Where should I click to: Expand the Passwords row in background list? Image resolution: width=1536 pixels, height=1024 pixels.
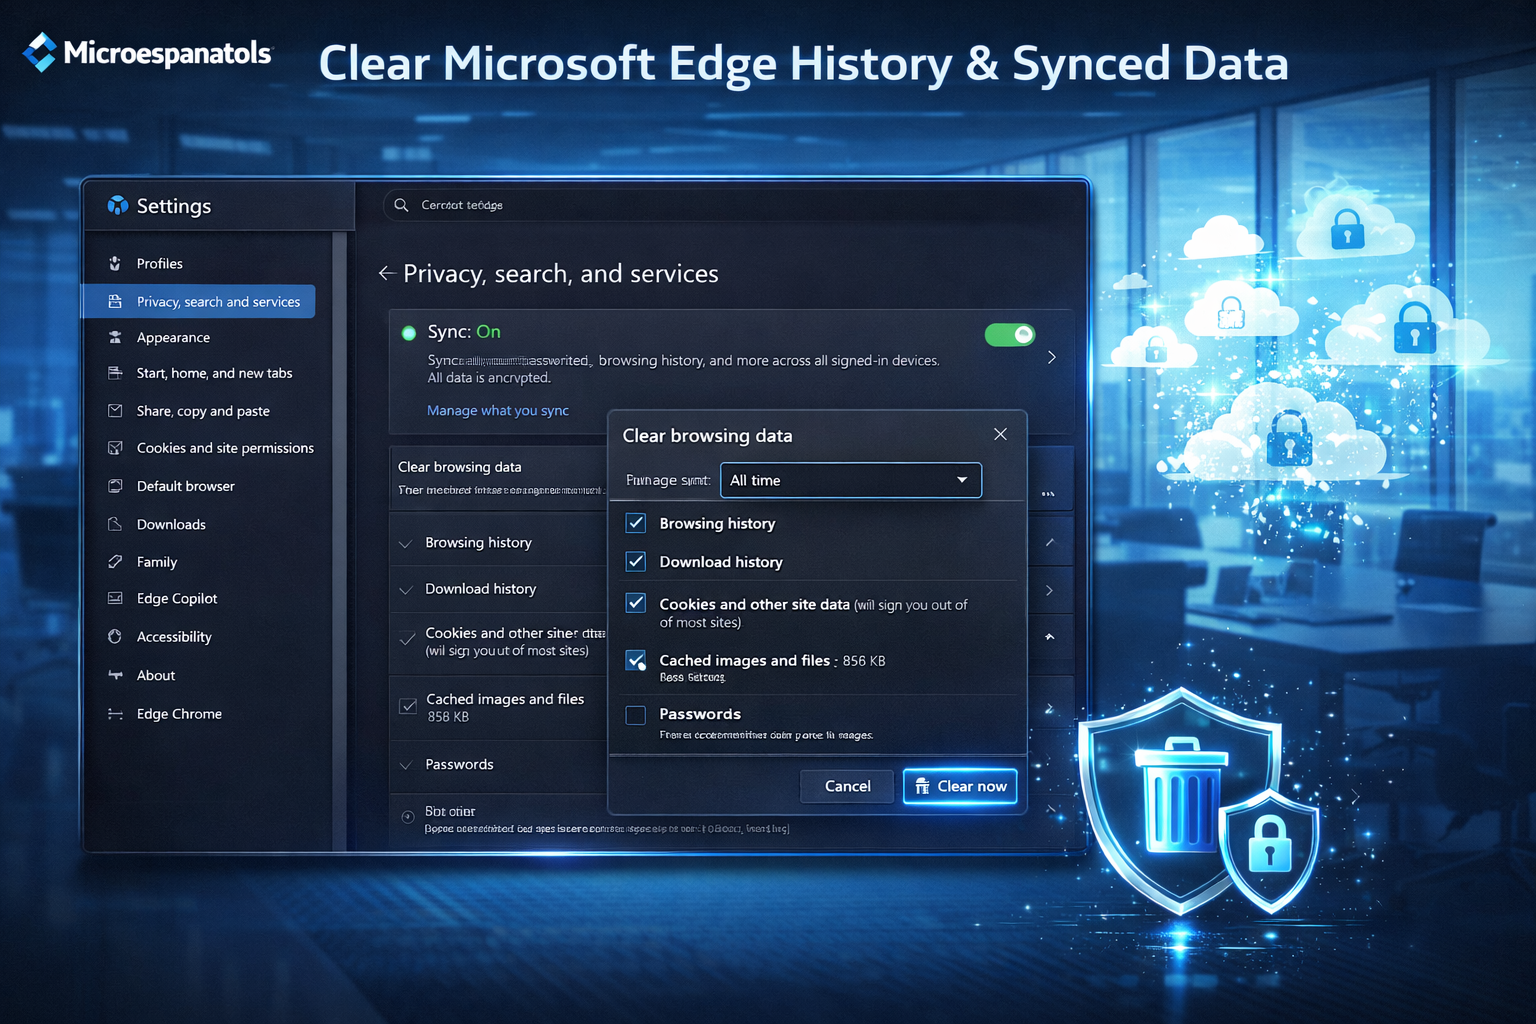coord(406,765)
